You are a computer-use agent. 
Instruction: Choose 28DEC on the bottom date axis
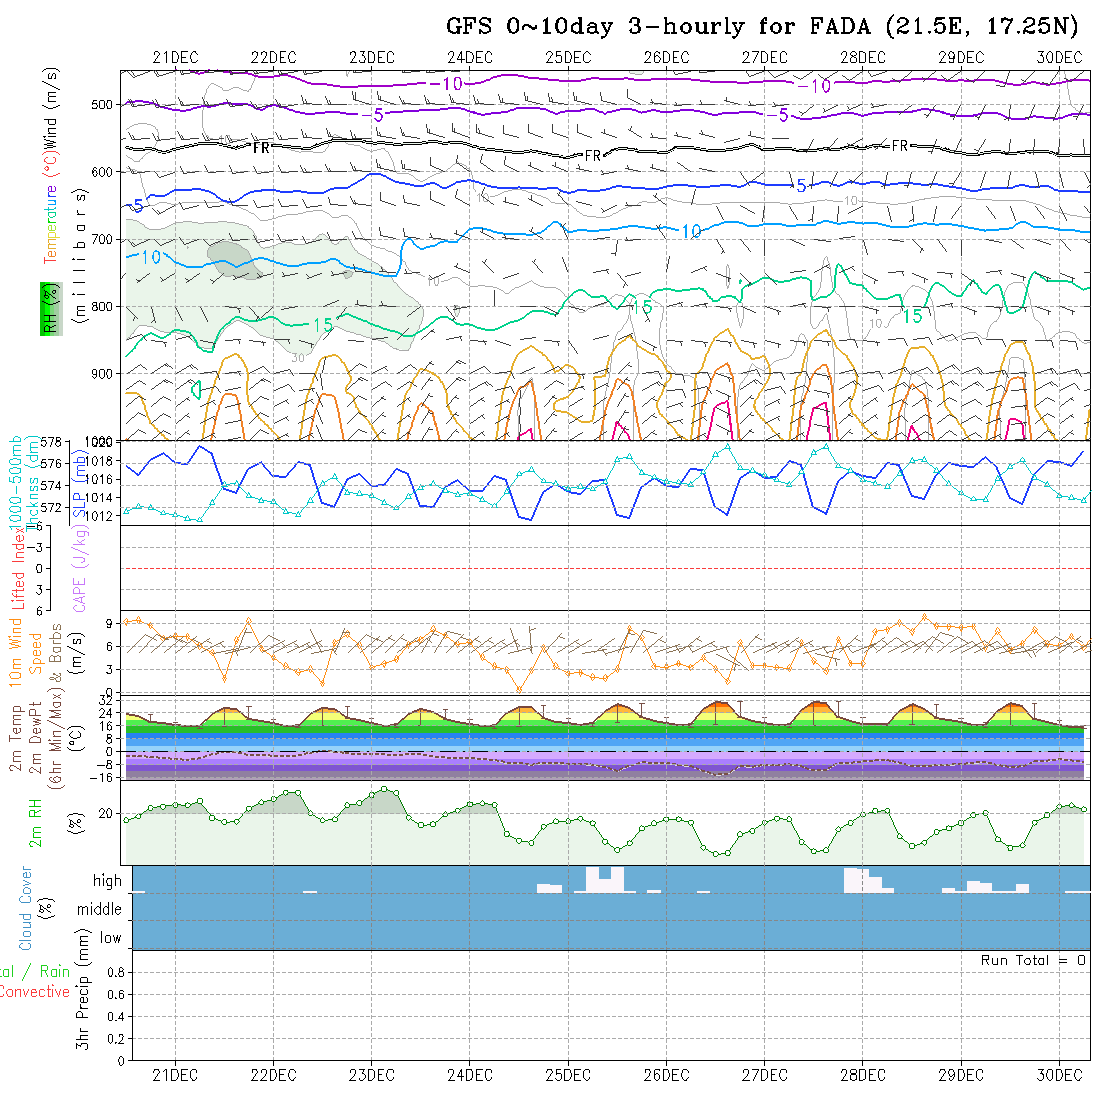tap(863, 1074)
